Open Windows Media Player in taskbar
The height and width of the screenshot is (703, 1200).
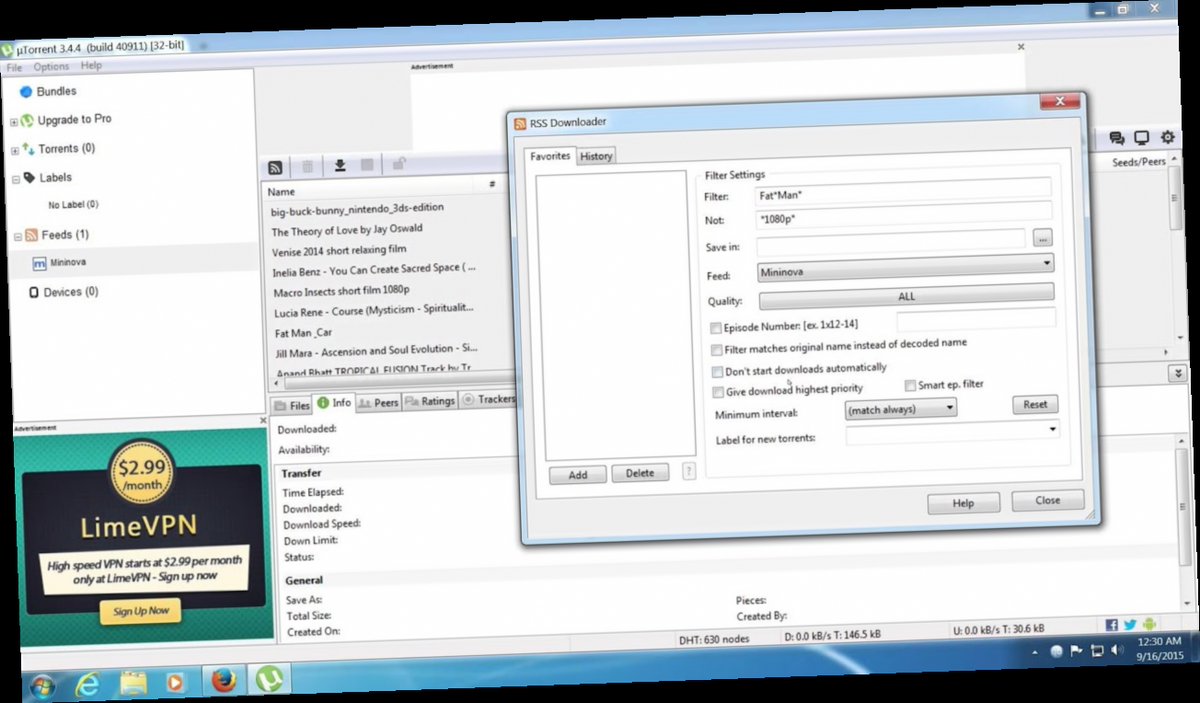(x=176, y=682)
